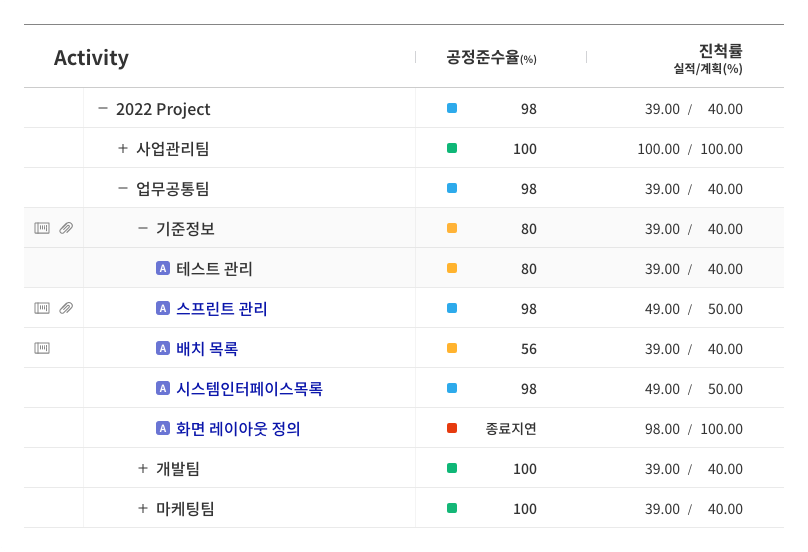Select the 테스트 관리 activity row

403,268
